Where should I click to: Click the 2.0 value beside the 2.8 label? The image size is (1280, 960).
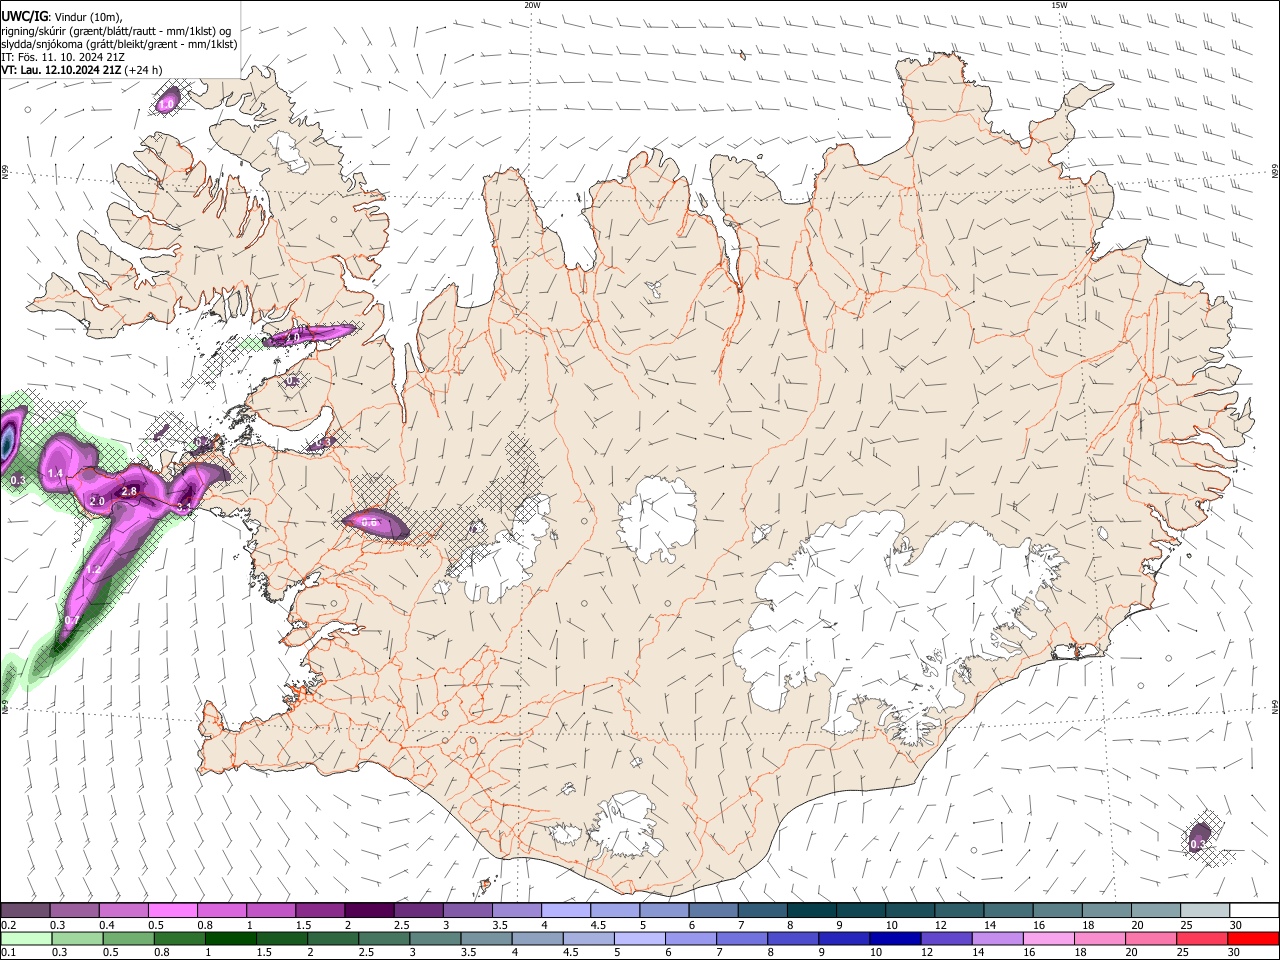[x=97, y=501]
